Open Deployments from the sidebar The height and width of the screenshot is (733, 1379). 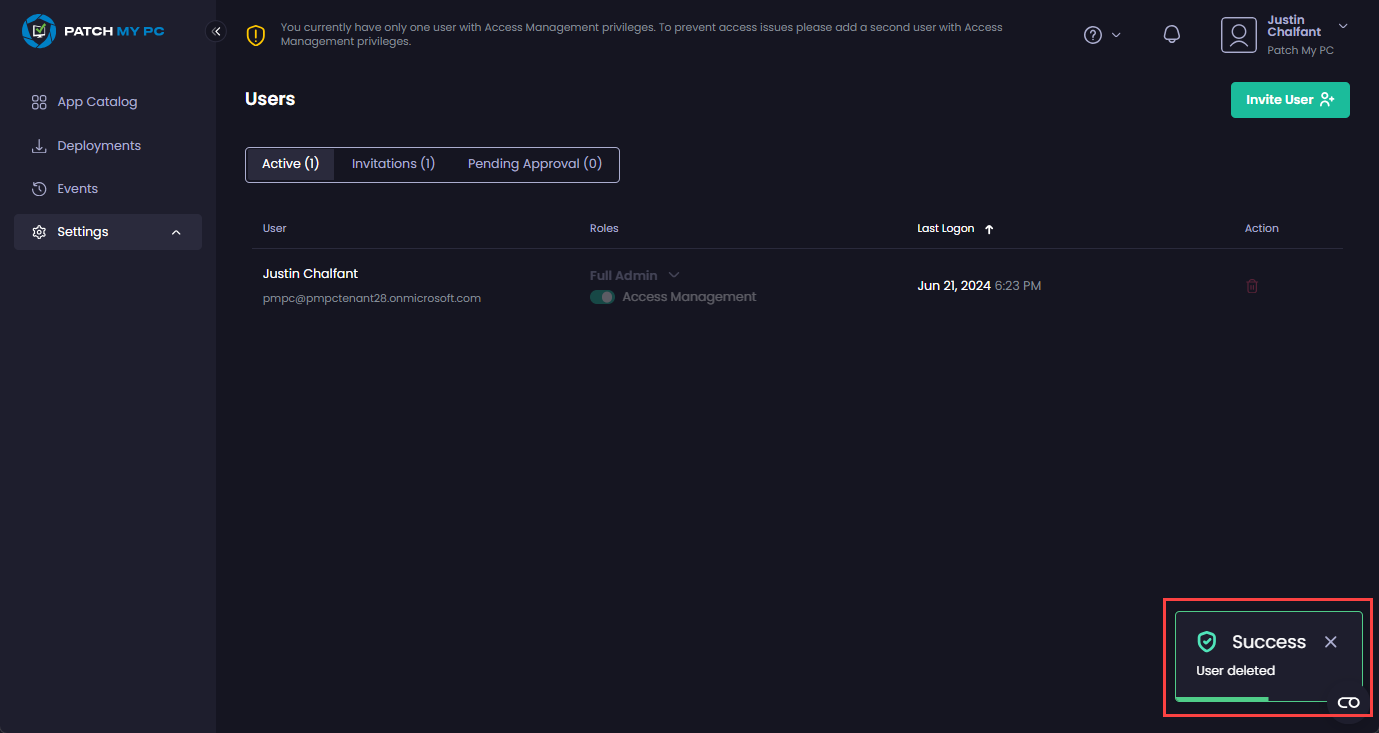[99, 146]
